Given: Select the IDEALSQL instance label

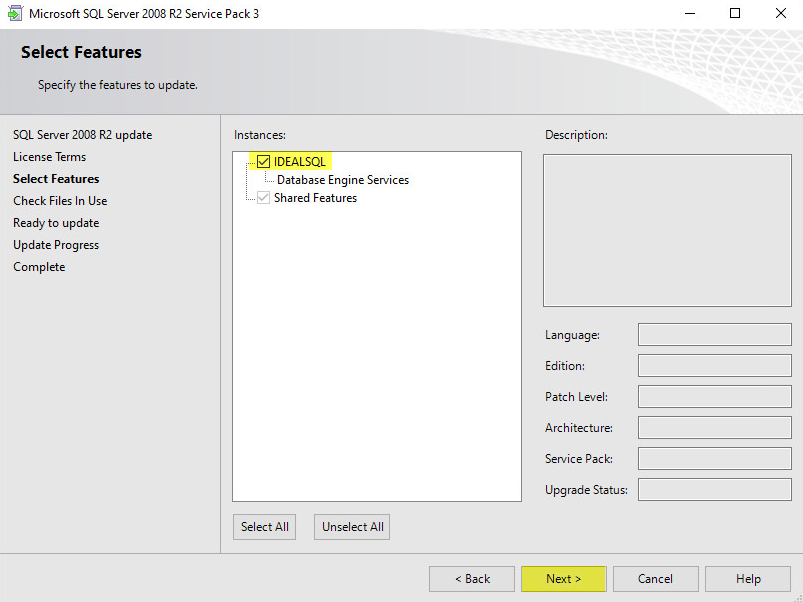Looking at the screenshot, I should point(300,162).
